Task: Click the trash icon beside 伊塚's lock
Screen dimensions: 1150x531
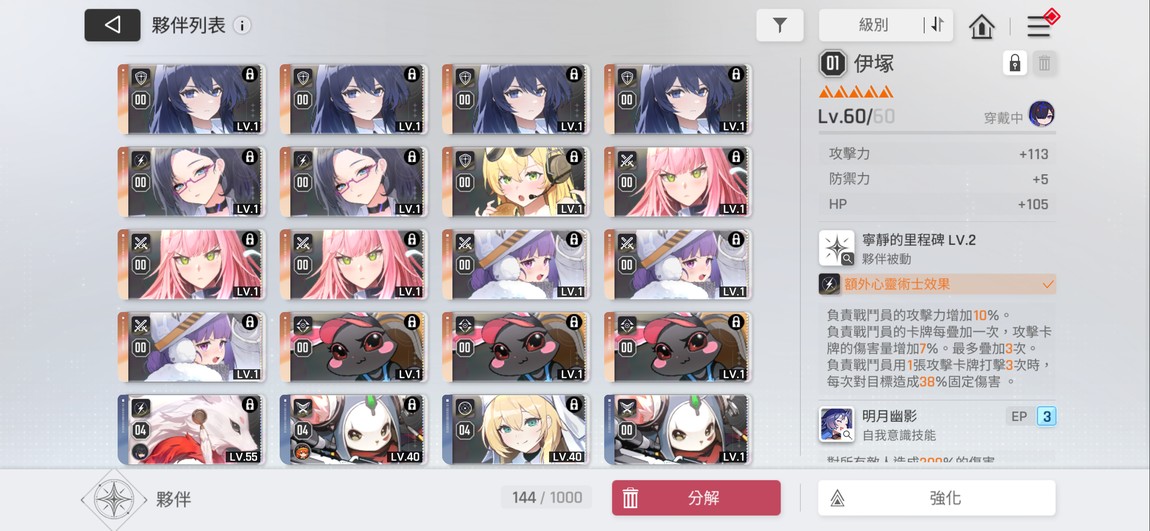Action: click(x=1044, y=64)
